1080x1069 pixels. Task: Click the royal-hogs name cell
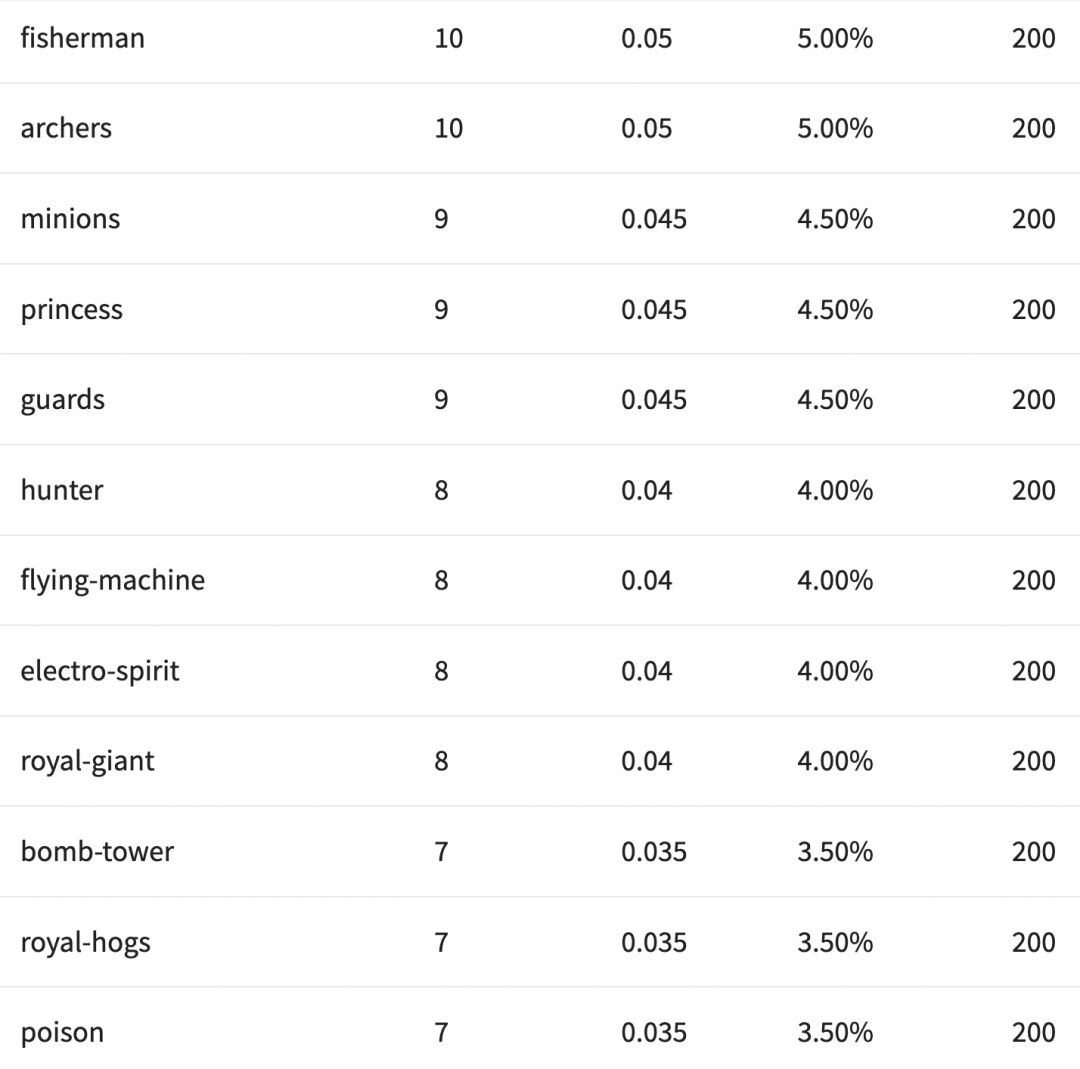(x=85, y=942)
